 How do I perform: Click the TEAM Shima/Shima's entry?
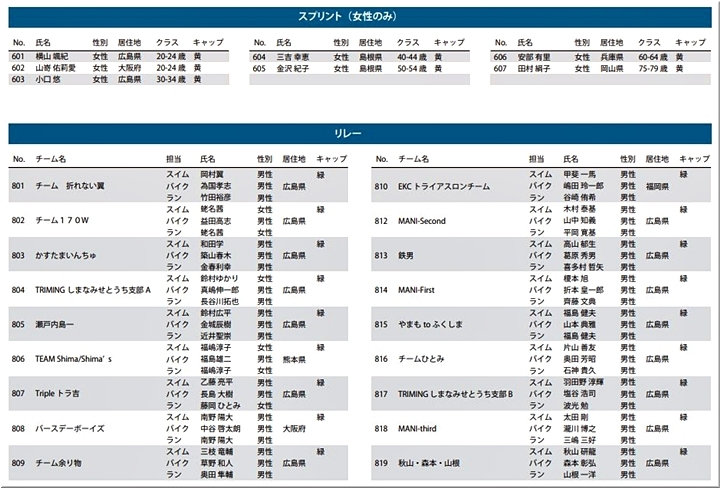74,359
